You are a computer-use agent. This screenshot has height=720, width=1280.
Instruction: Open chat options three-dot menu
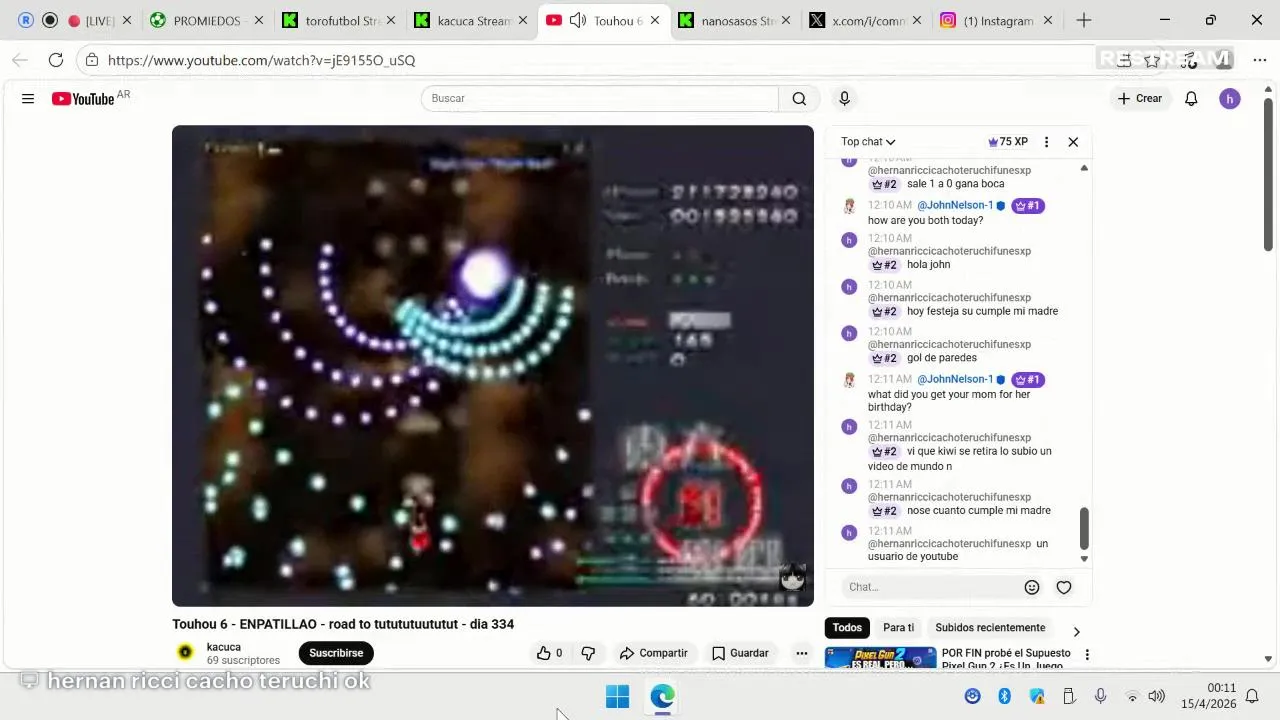[x=1046, y=142]
